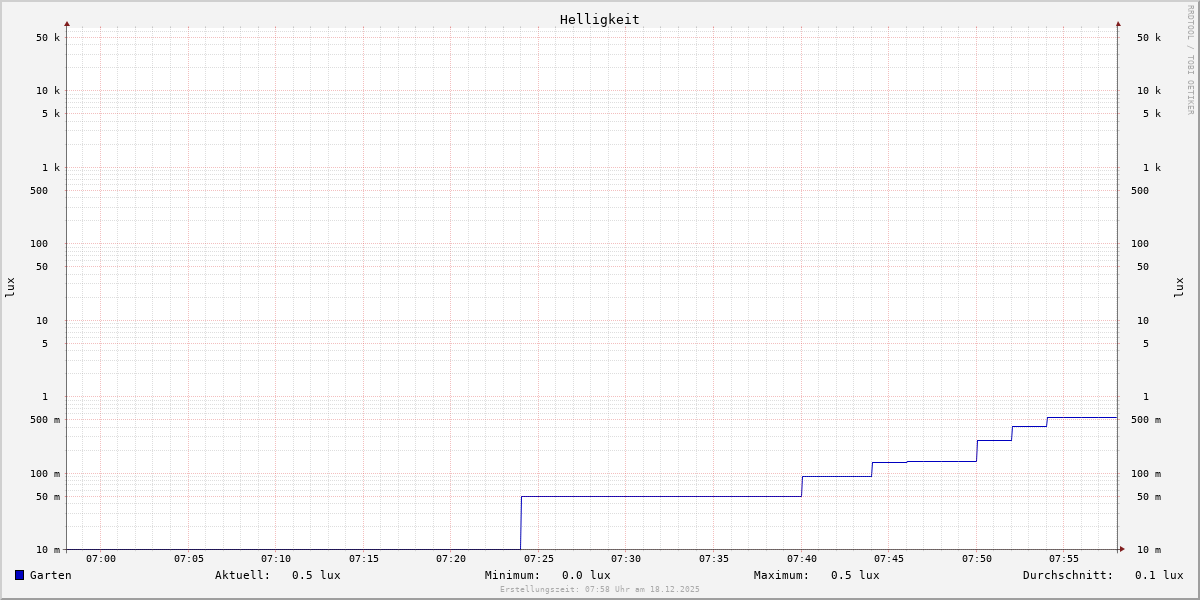1200x600 pixels.
Task: Click the 07:55 time axis label
Action: coord(1064,559)
